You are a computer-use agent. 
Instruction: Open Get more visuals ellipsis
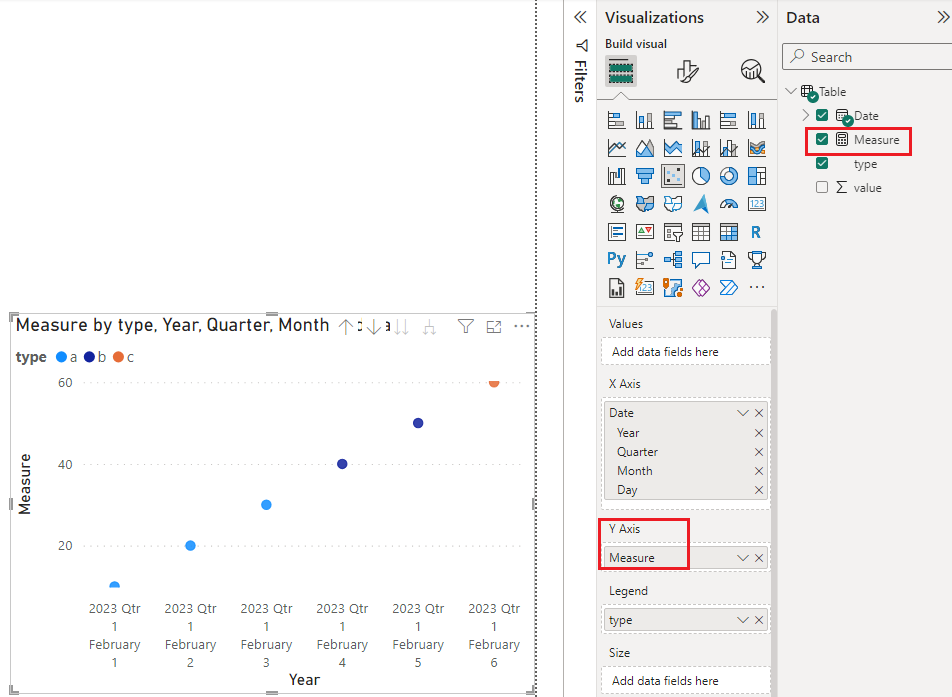click(x=756, y=287)
